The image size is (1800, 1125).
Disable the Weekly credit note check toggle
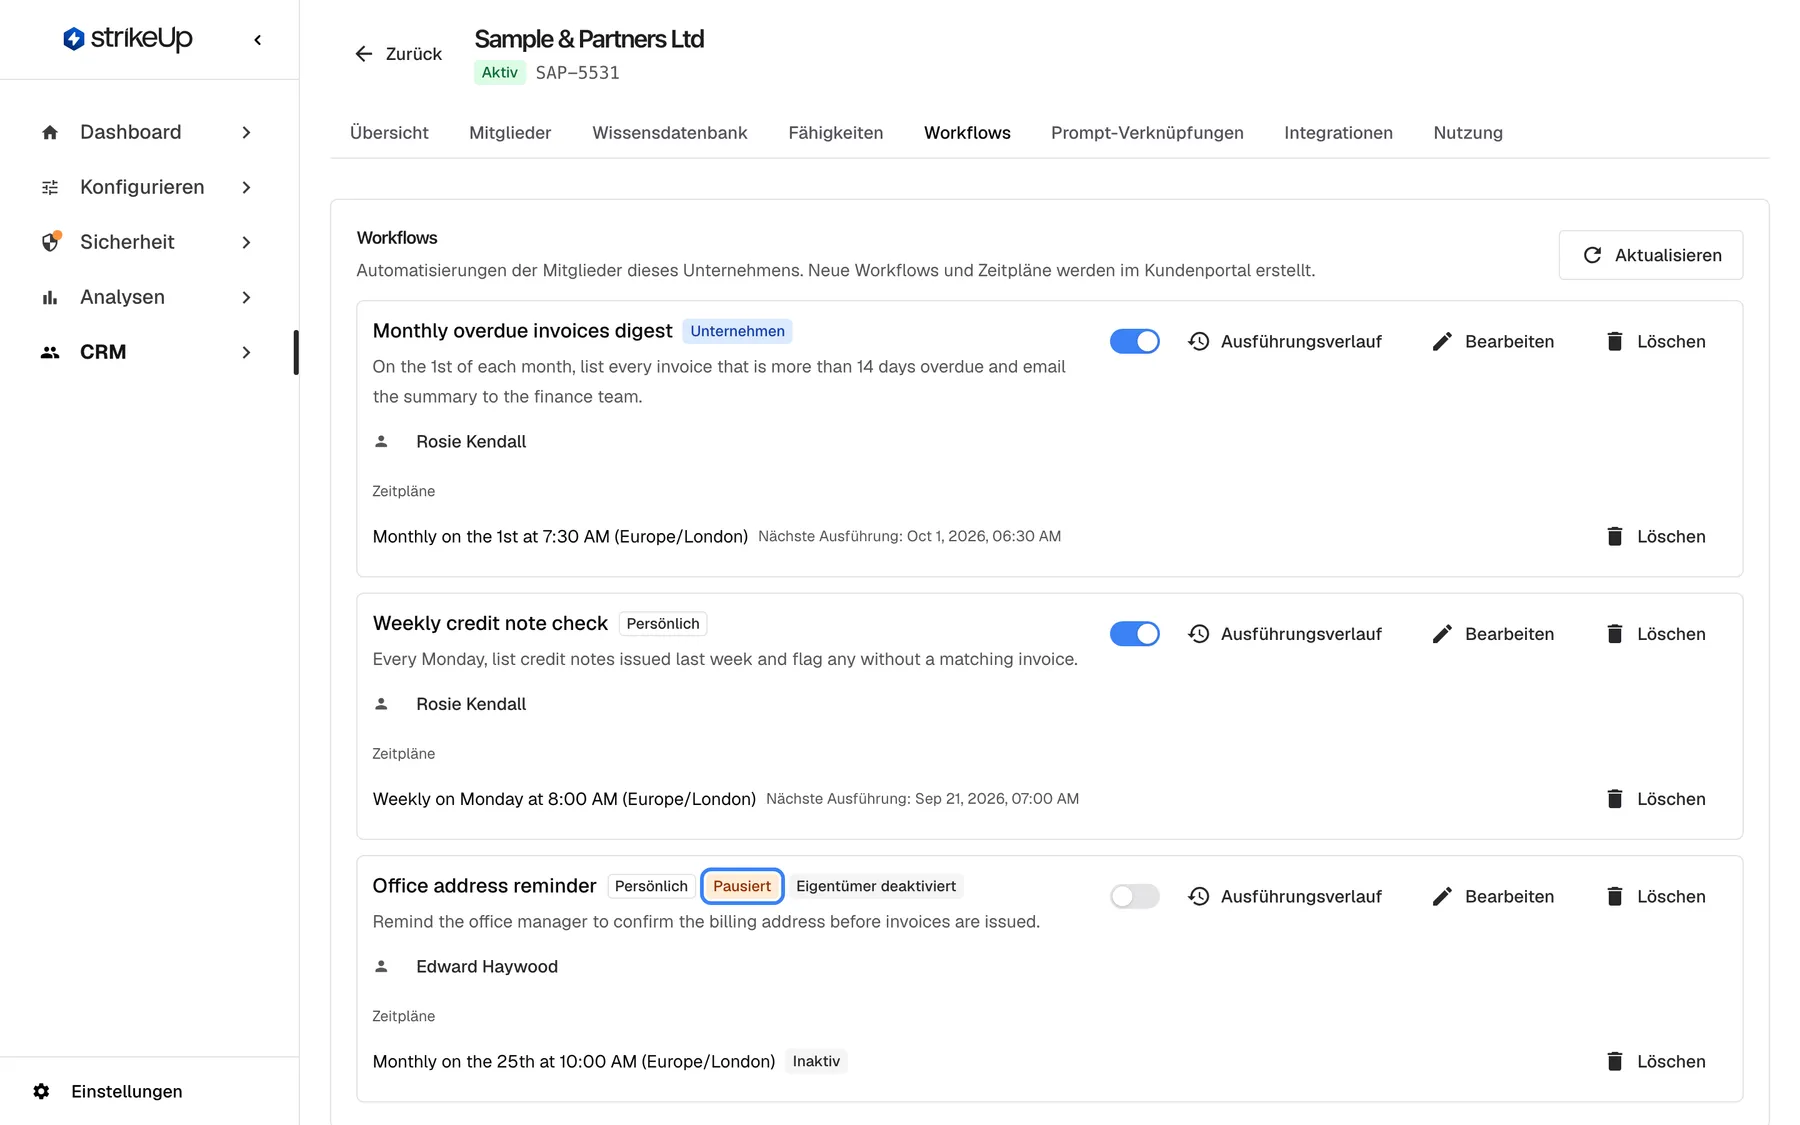point(1135,634)
